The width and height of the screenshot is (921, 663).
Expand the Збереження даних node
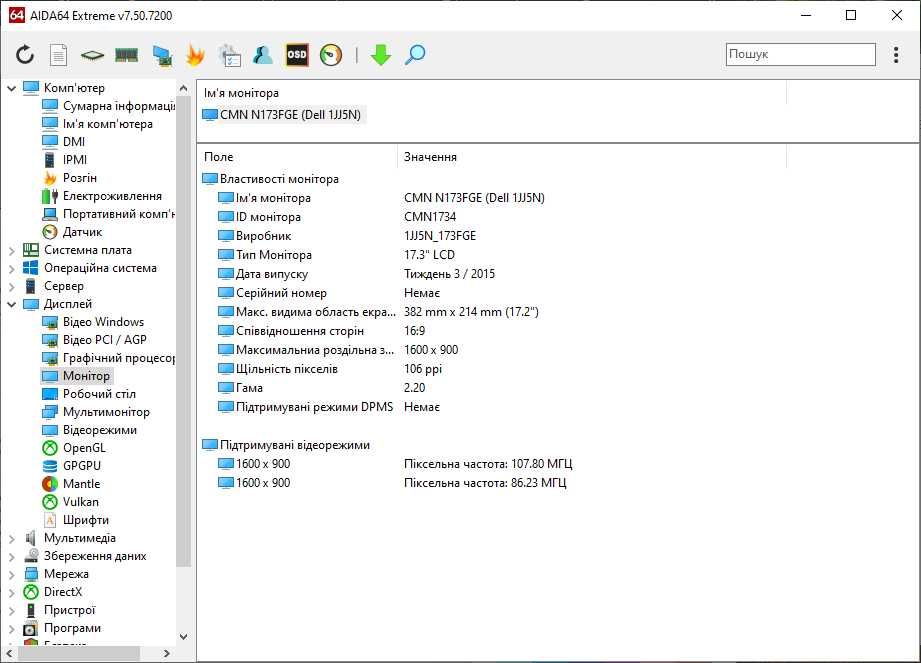click(x=11, y=557)
